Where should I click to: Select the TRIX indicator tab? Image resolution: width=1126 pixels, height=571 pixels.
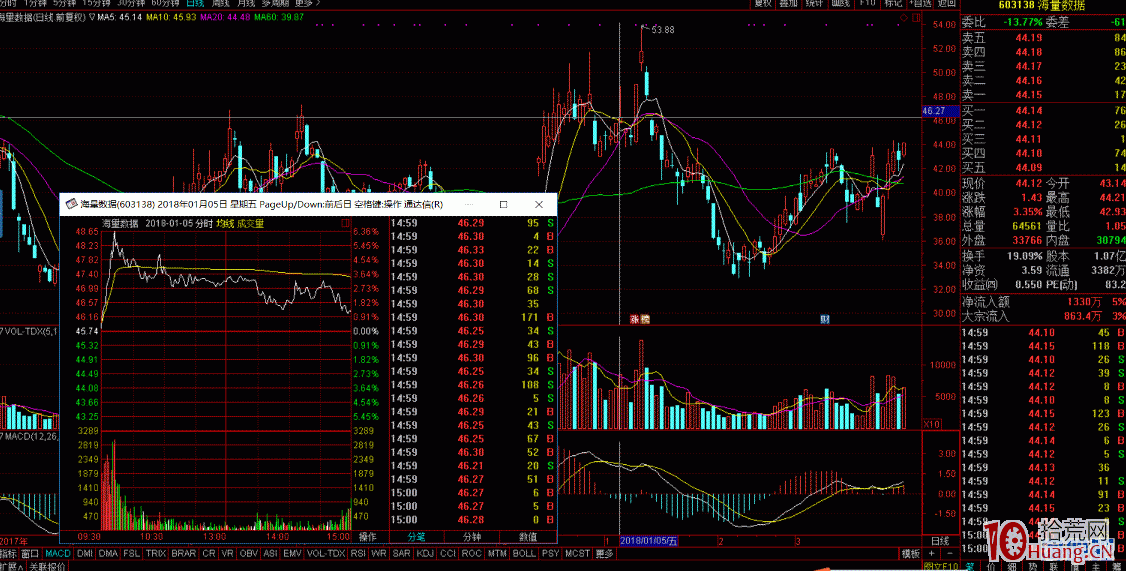[x=156, y=554]
